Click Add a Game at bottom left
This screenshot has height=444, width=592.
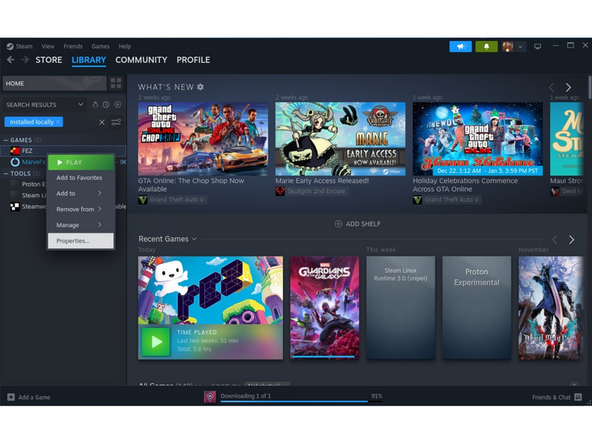pos(29,397)
